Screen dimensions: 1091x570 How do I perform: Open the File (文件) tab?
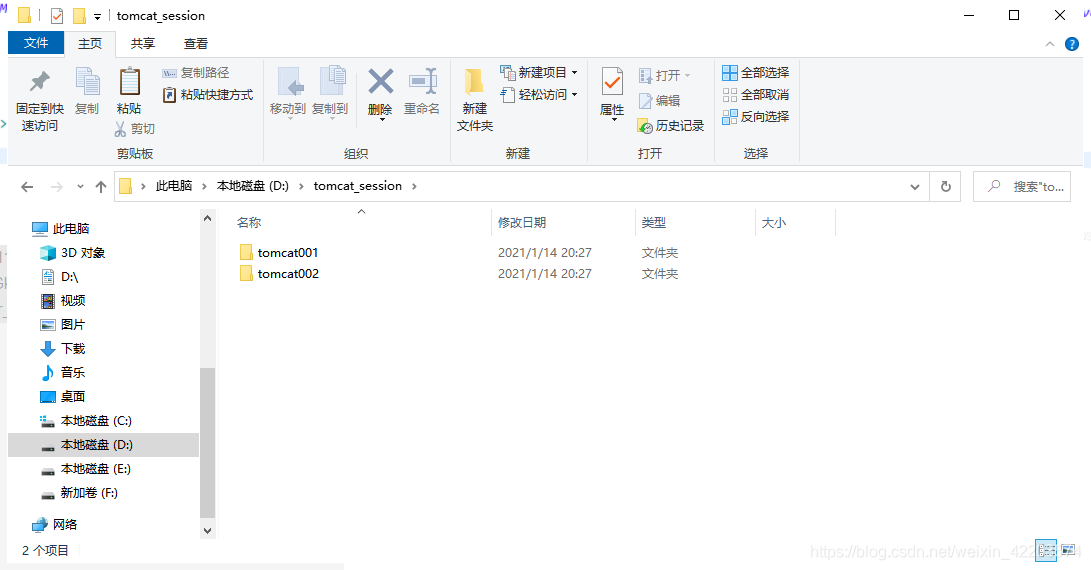pos(36,43)
